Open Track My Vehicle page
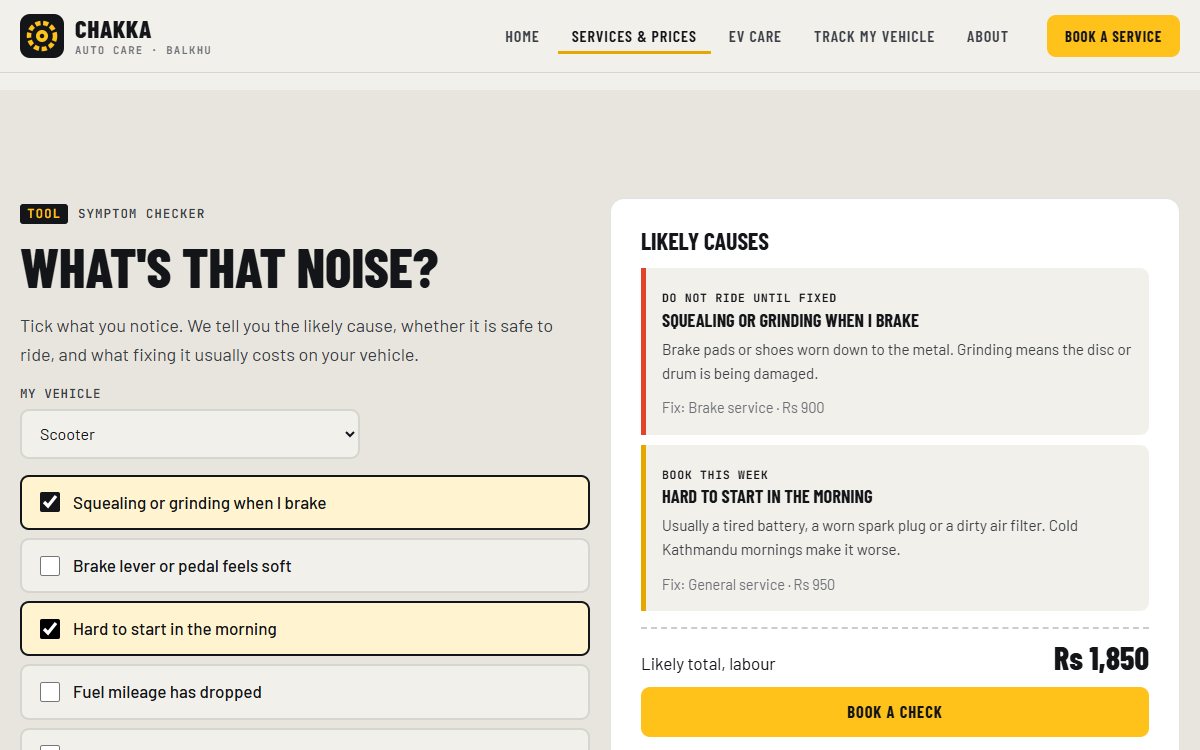 coord(874,37)
